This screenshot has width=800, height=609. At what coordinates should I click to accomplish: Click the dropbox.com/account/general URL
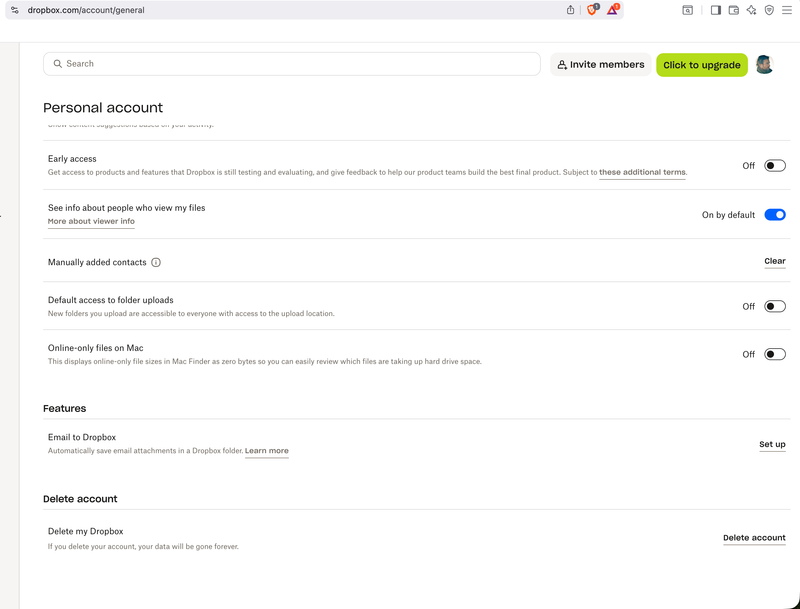[86, 10]
